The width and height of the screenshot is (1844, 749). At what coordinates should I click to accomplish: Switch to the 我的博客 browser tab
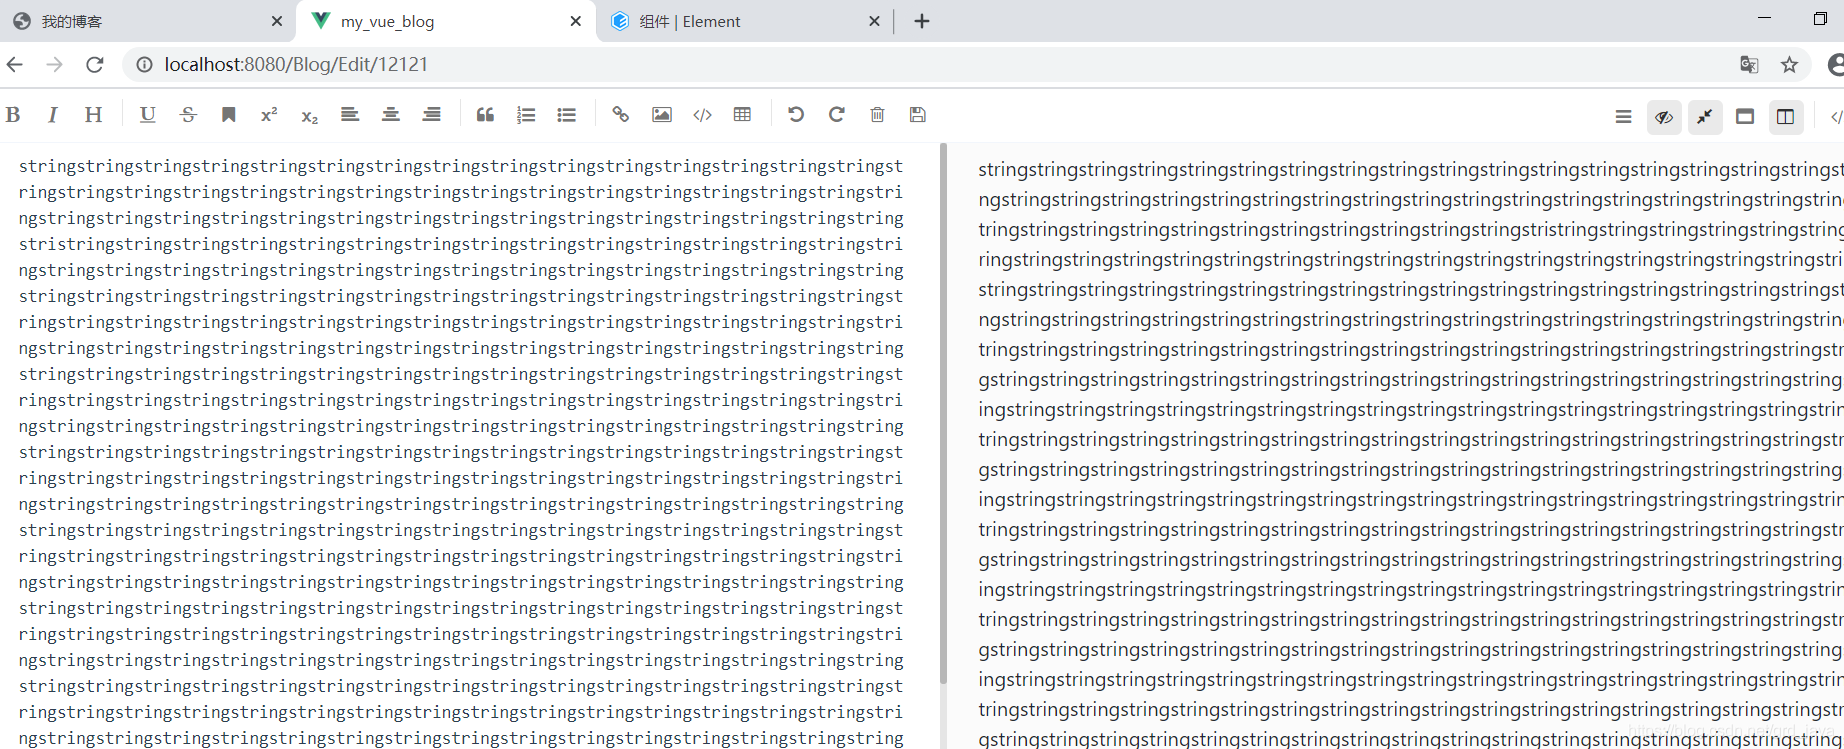point(146,21)
